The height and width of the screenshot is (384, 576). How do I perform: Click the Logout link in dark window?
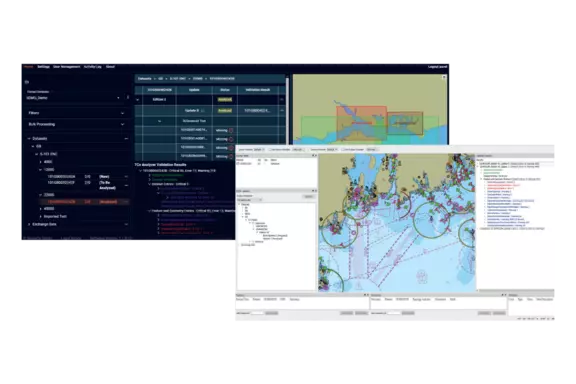click(x=438, y=67)
